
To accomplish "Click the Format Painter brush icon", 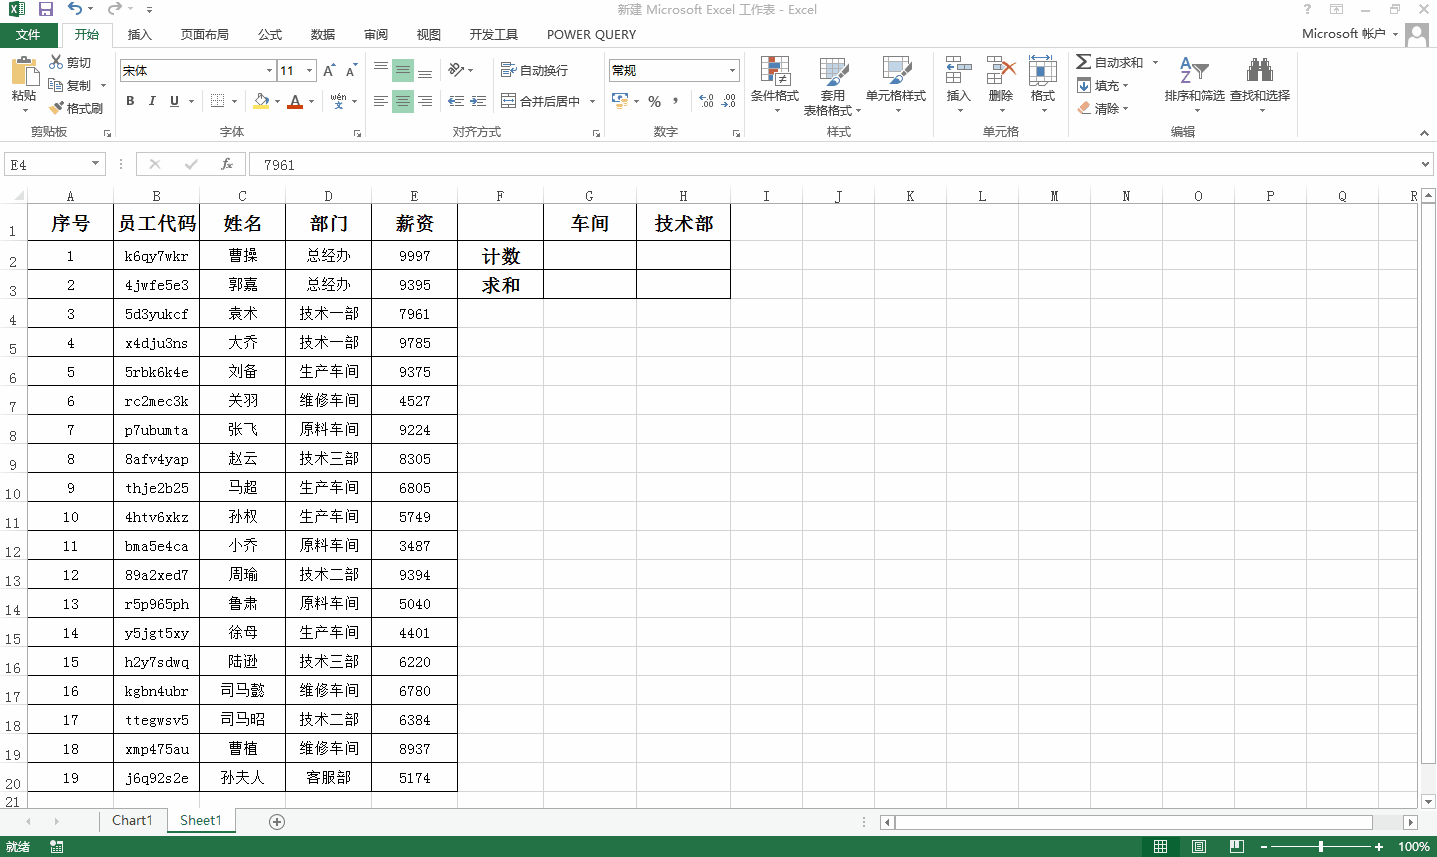I will pos(57,108).
